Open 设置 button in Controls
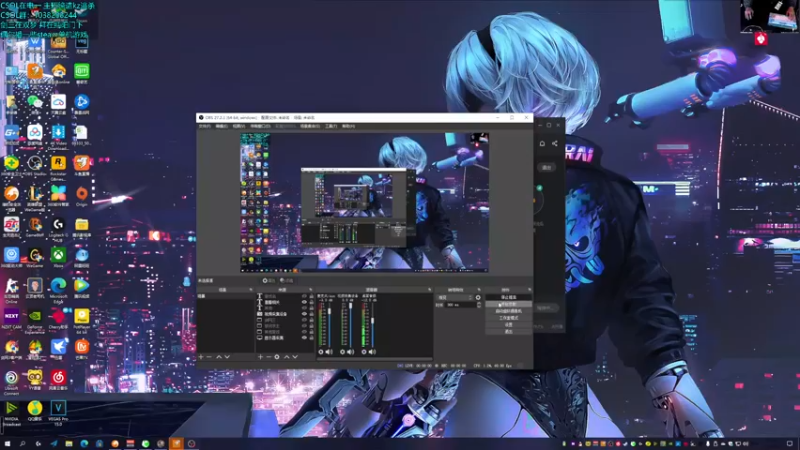The image size is (800, 450). point(509,324)
